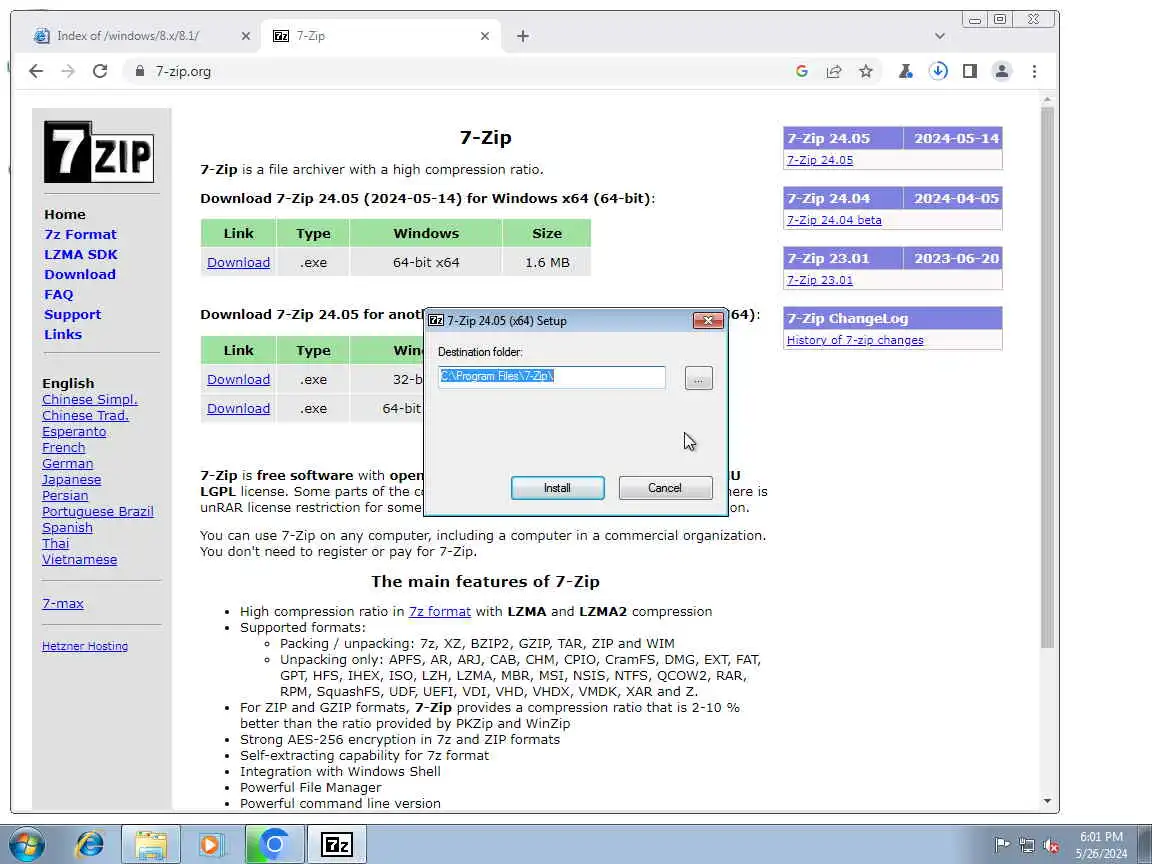Share this page via the share icon
The image size is (1152, 864).
pyautogui.click(x=834, y=71)
